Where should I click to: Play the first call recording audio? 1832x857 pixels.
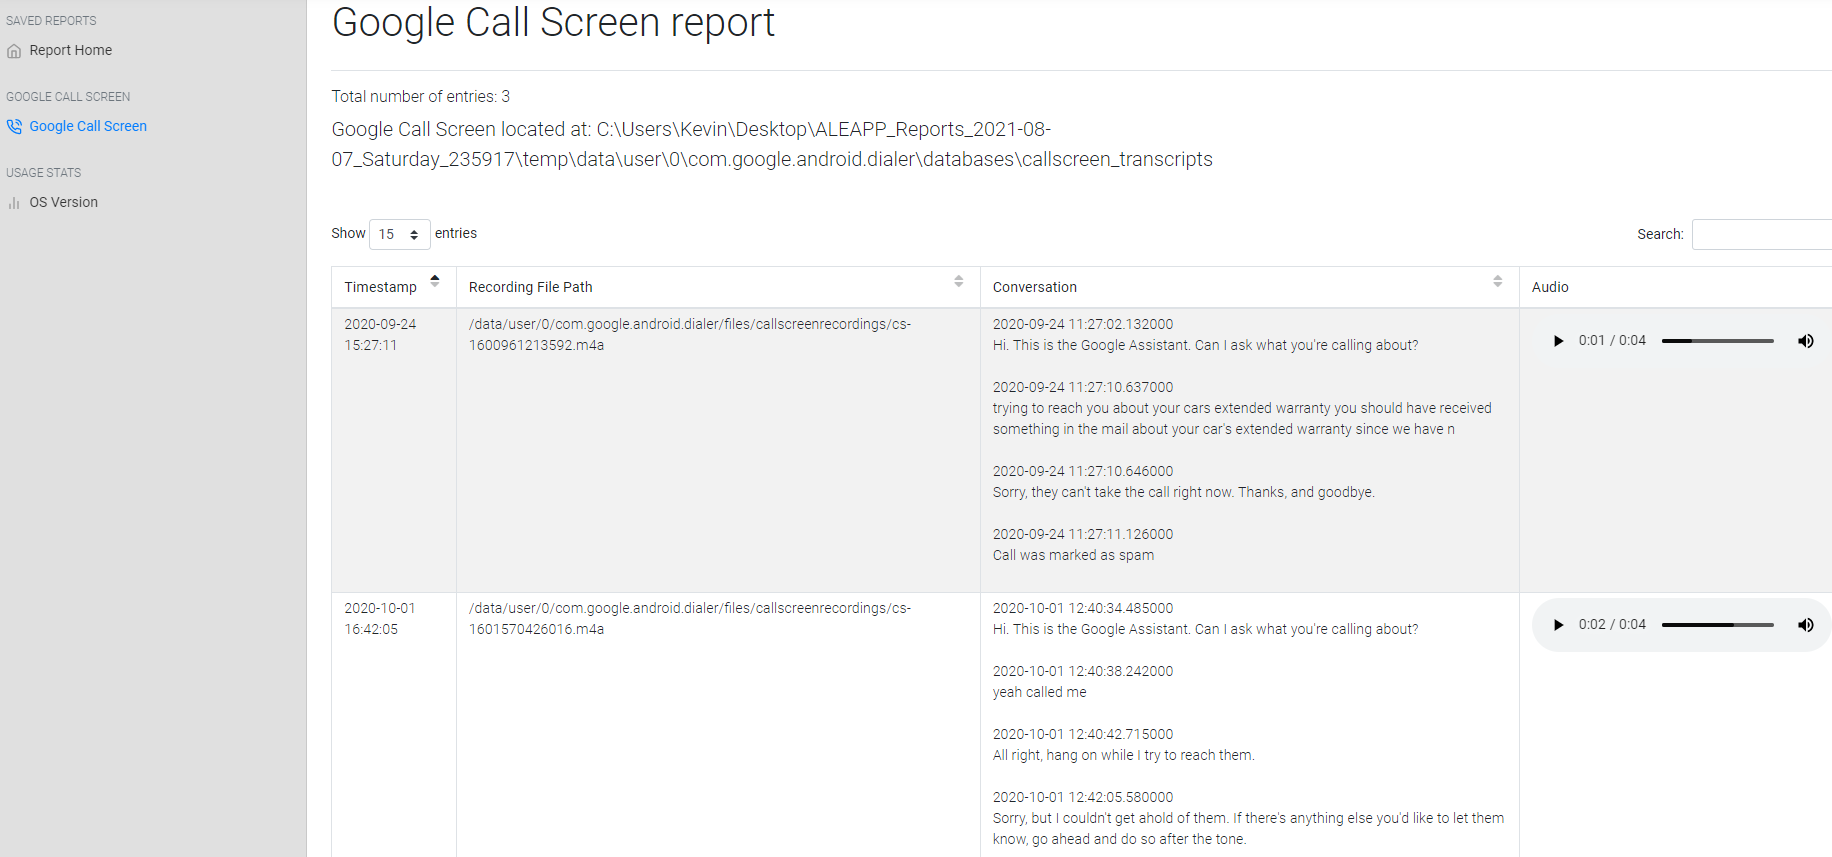(1558, 341)
